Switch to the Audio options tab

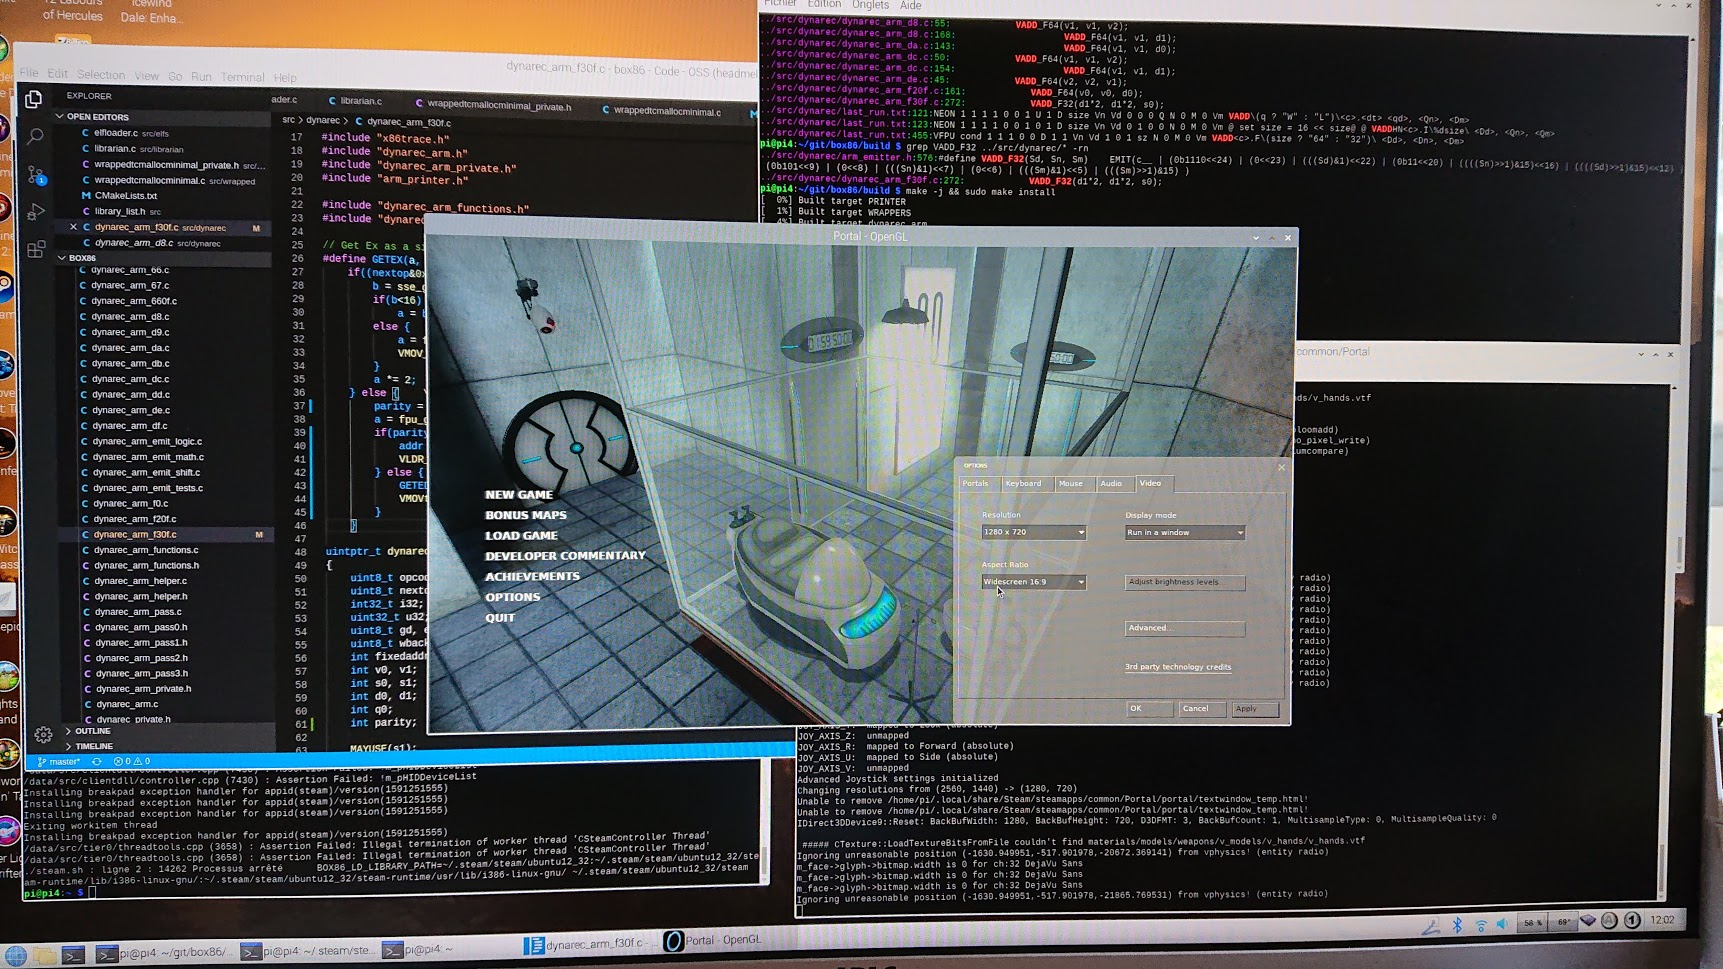pos(1111,484)
